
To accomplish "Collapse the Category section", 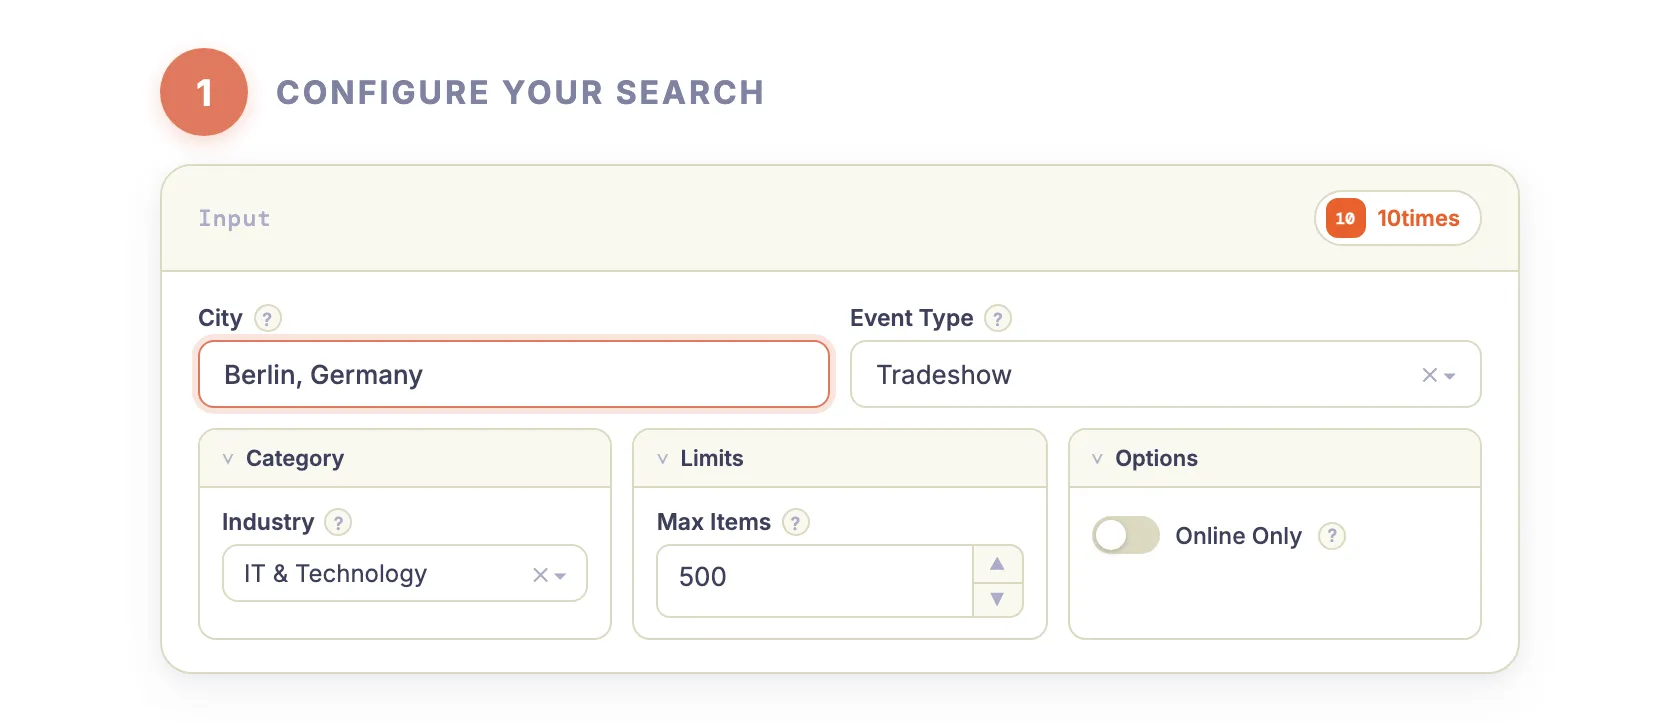I will coord(227,458).
